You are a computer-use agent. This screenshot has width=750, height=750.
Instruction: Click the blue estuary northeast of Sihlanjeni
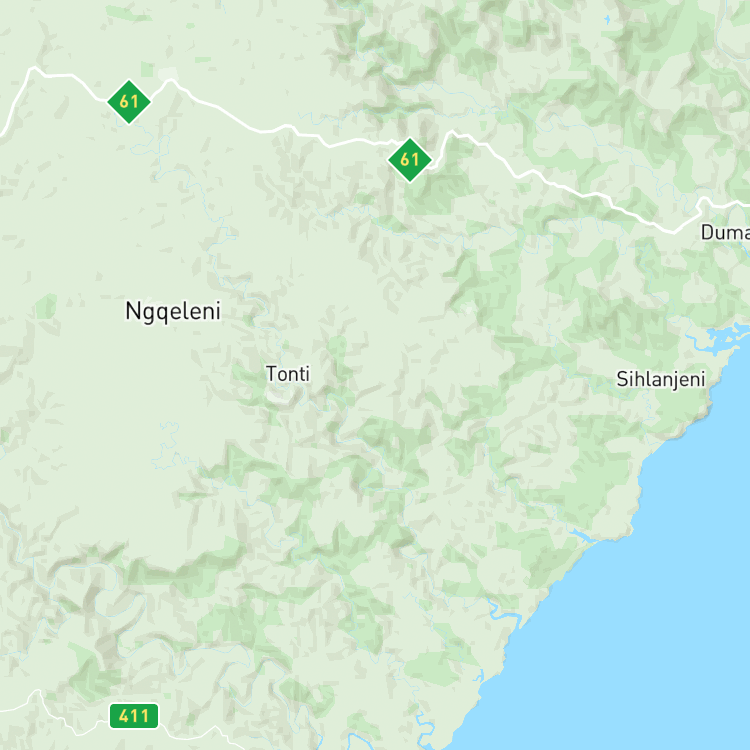[x=722, y=336]
